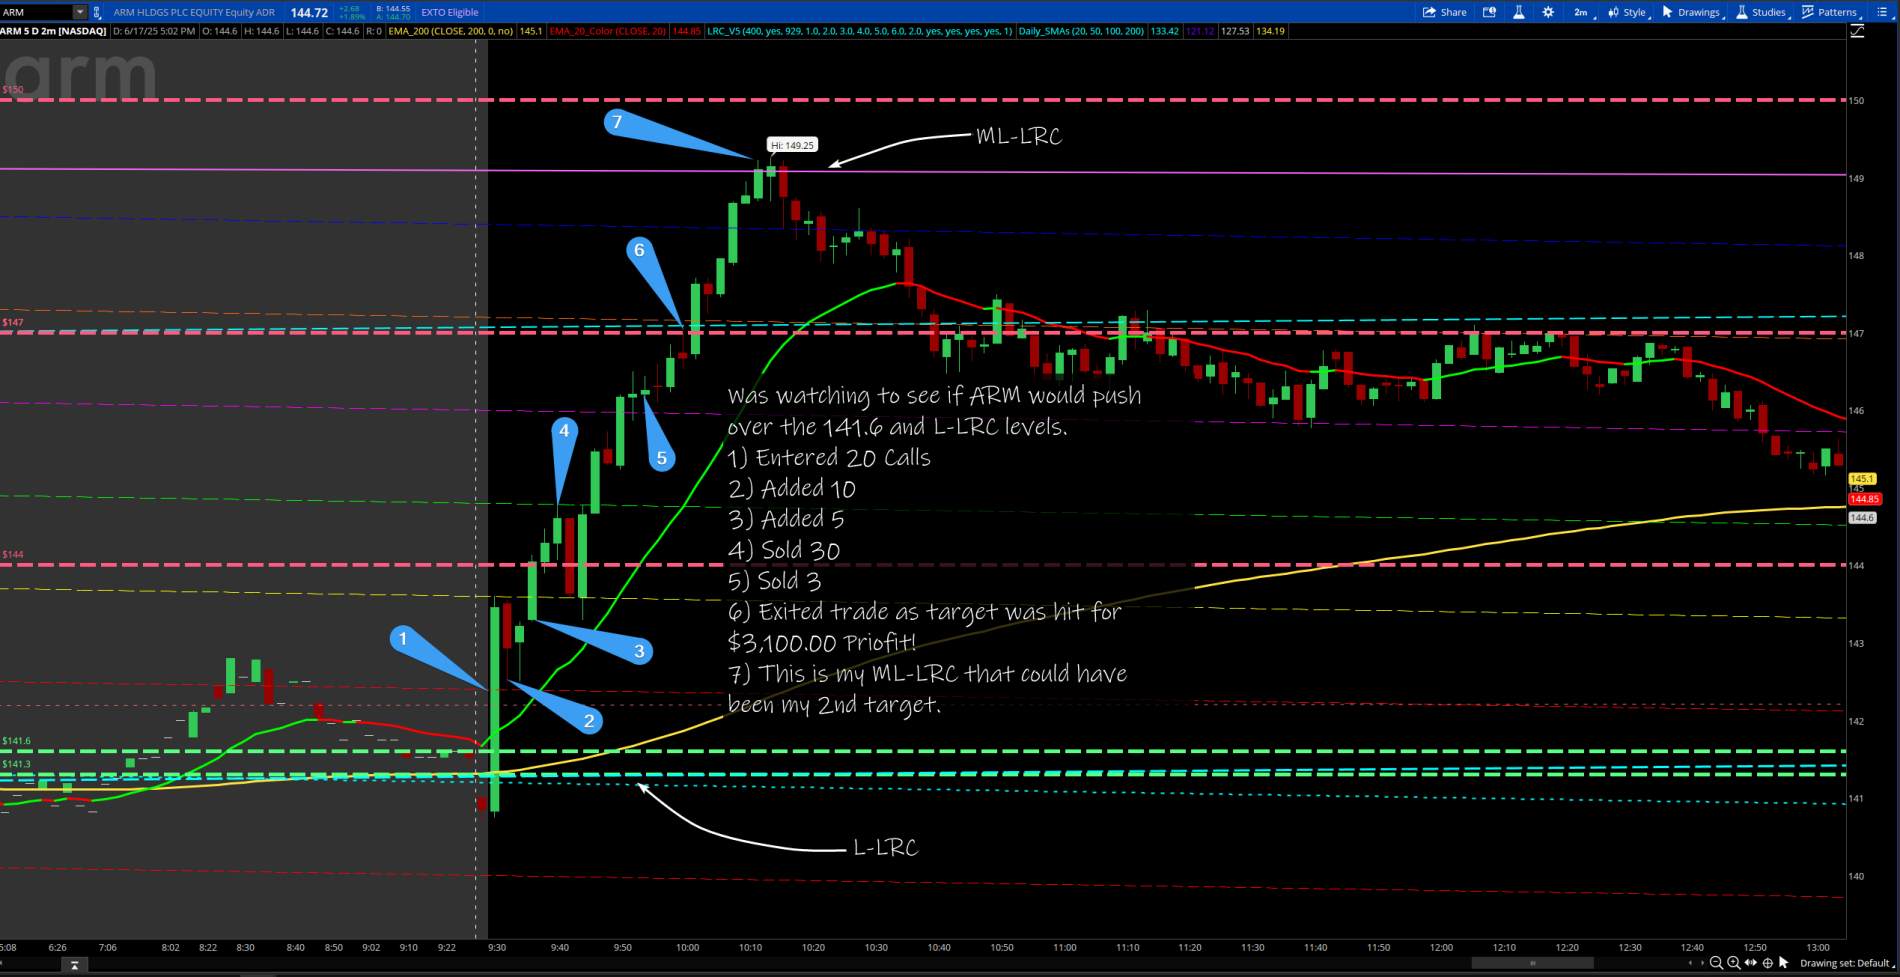
Task: Open the Style menu
Action: pos(1628,12)
